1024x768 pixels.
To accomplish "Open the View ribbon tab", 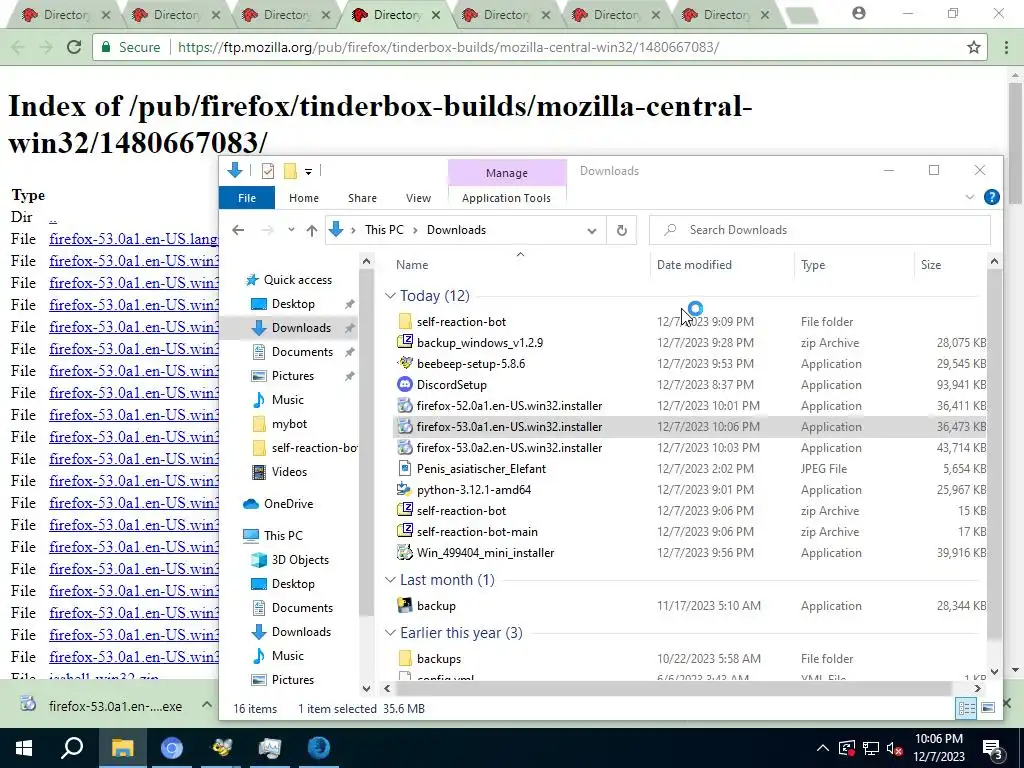I will [x=418, y=198].
